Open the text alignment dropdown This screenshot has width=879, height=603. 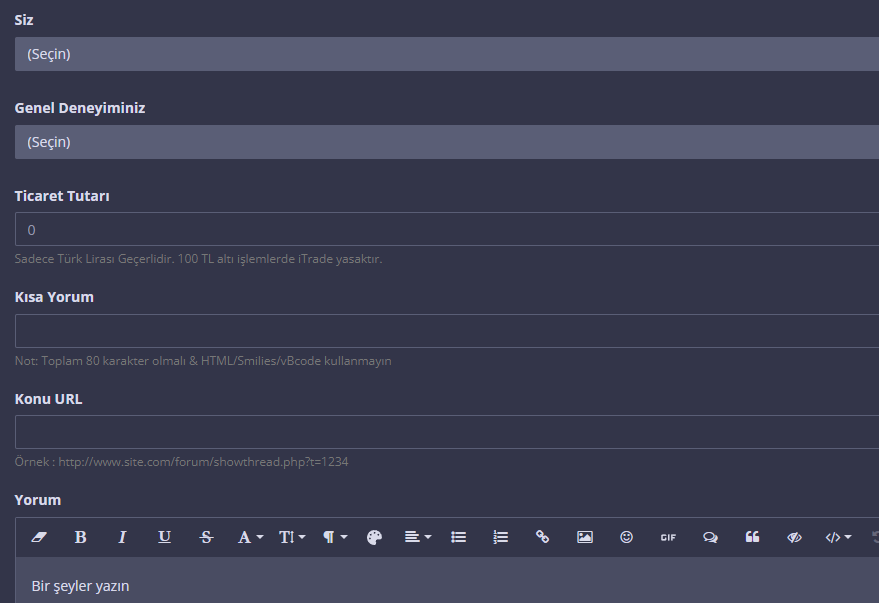click(x=418, y=537)
